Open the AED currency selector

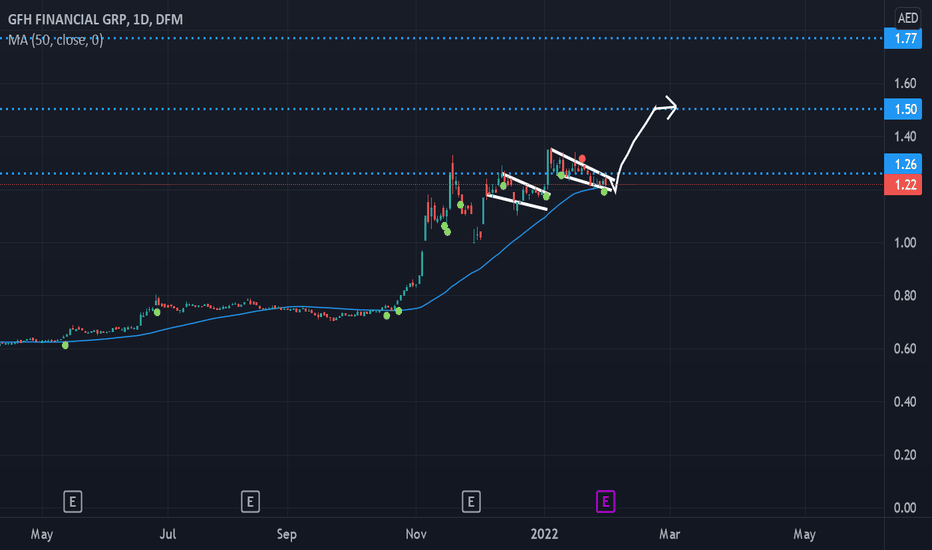908,18
